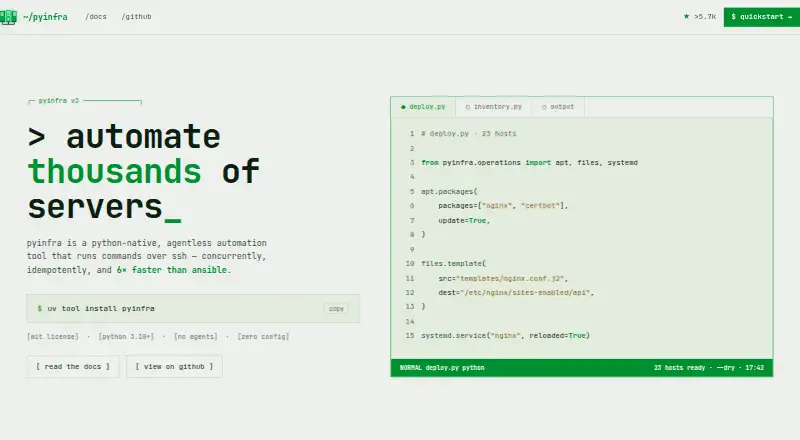Click the 'files.template(' code line

tap(454, 263)
